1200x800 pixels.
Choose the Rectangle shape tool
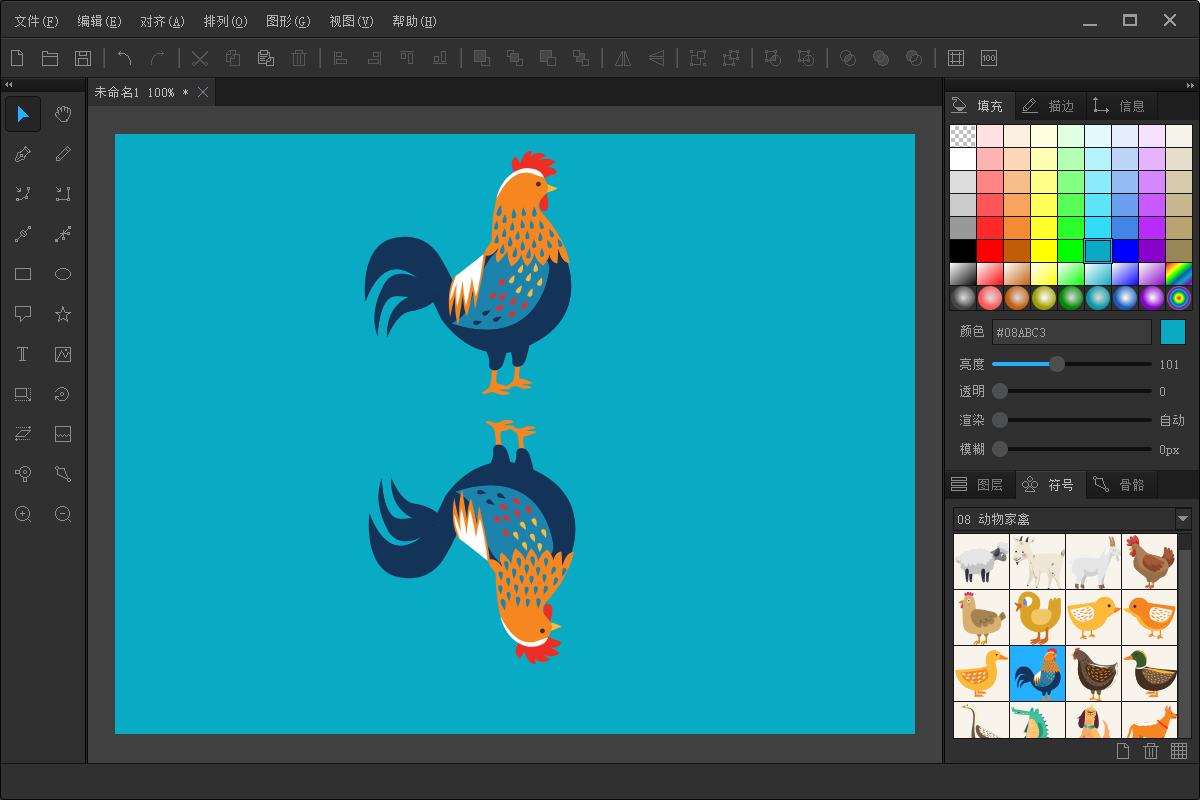tap(23, 274)
